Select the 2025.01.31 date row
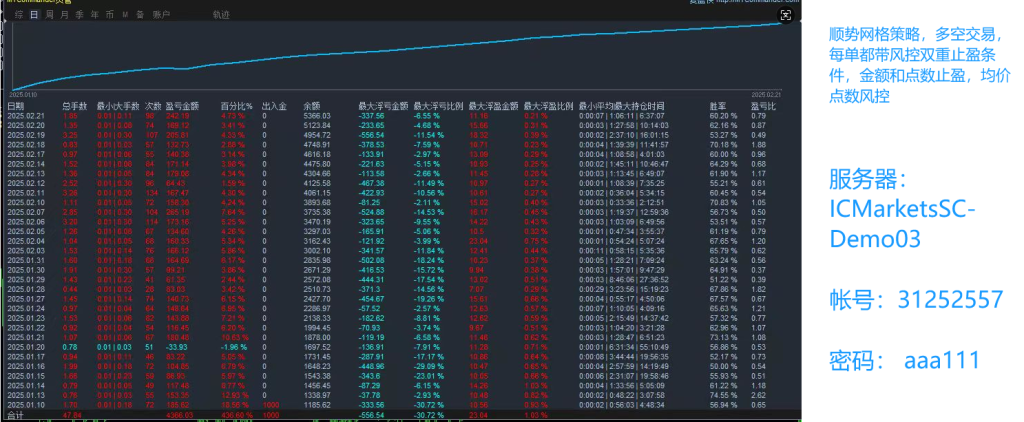 (x=403, y=259)
